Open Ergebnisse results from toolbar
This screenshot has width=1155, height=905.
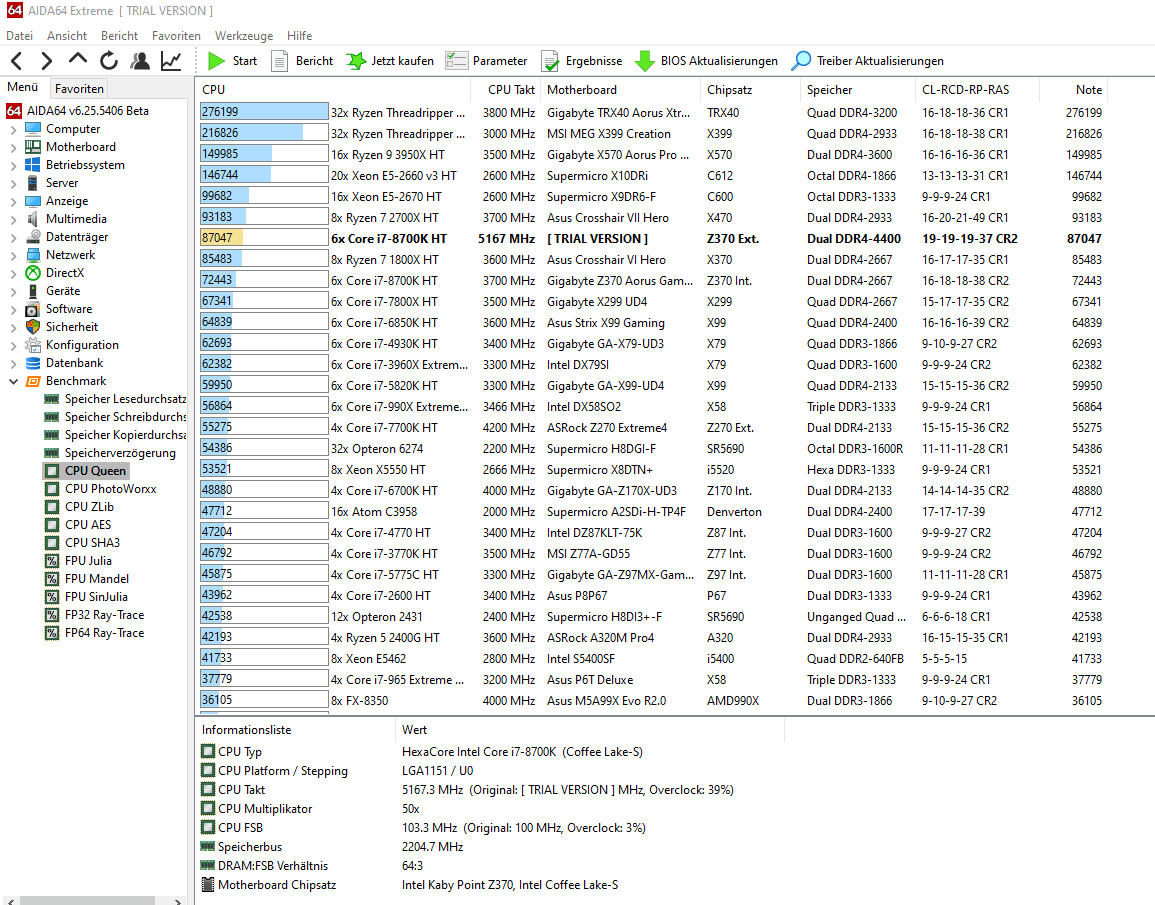[x=582, y=60]
